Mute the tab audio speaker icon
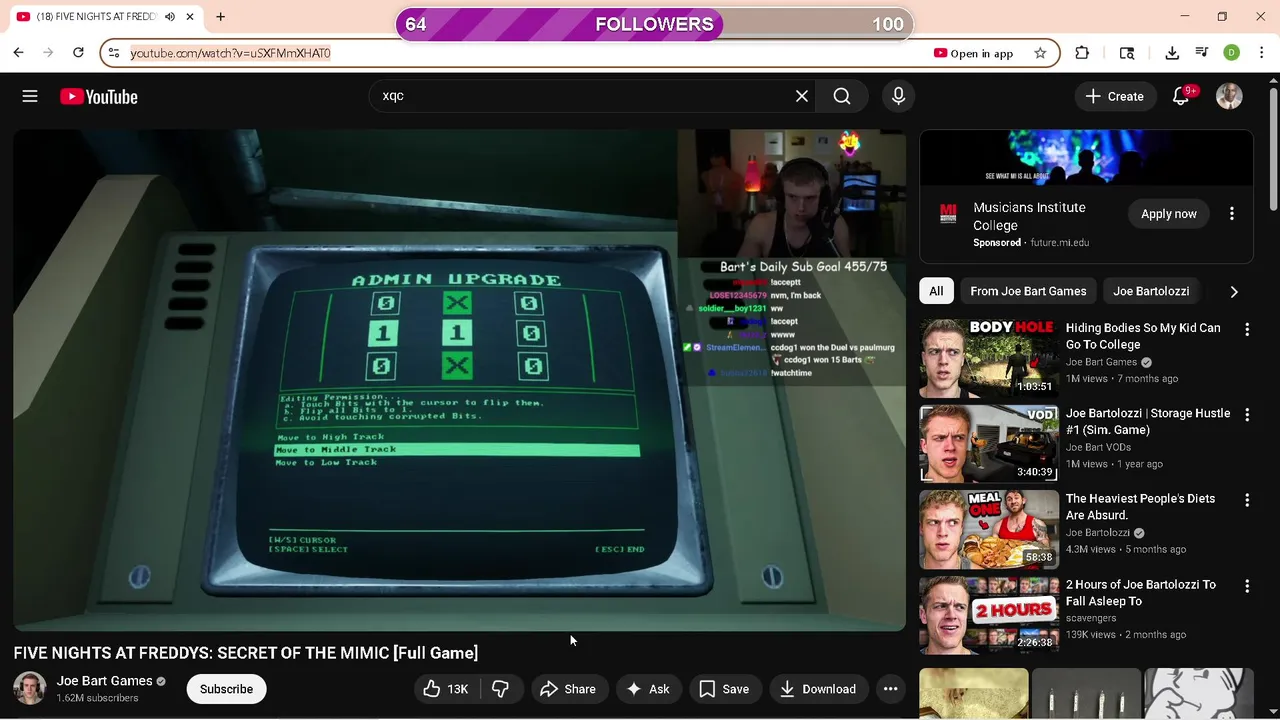 pyautogui.click(x=169, y=17)
